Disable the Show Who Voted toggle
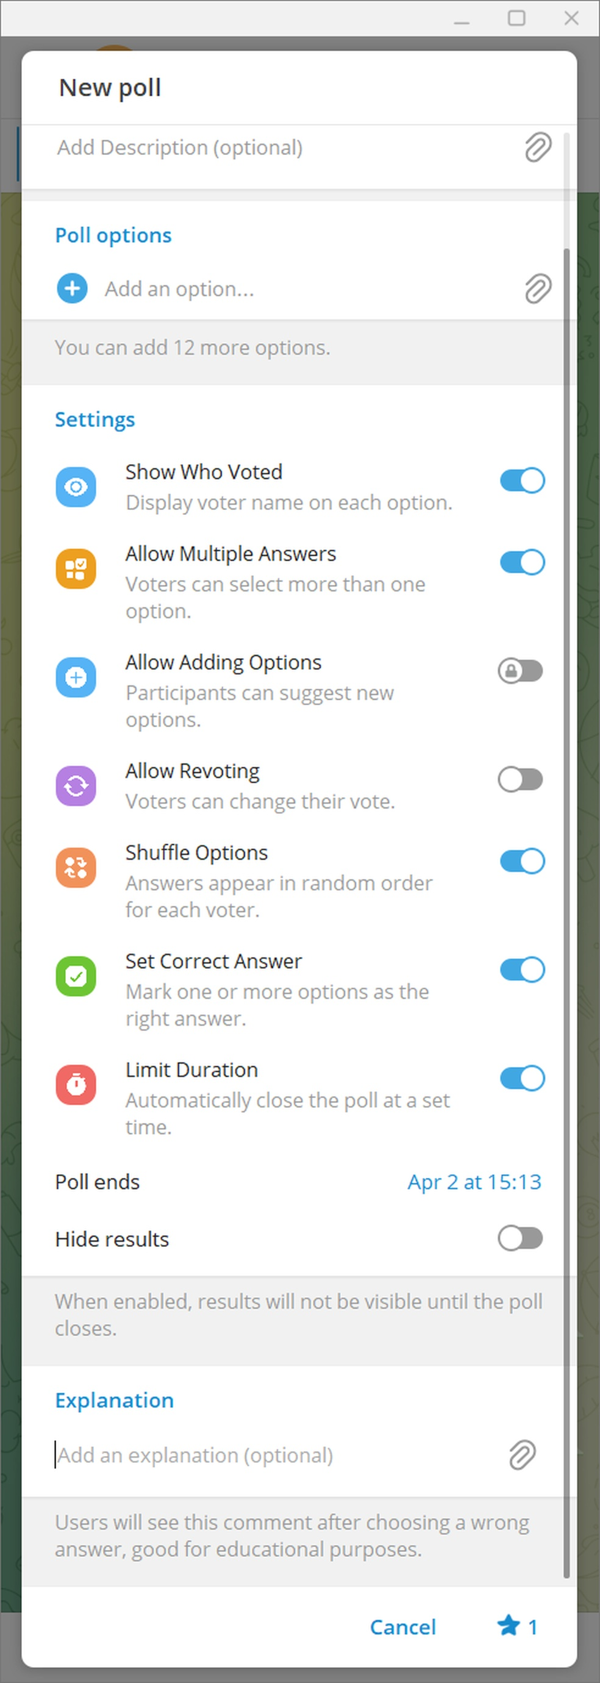Screen dimensions: 600x1683 pos(522,481)
